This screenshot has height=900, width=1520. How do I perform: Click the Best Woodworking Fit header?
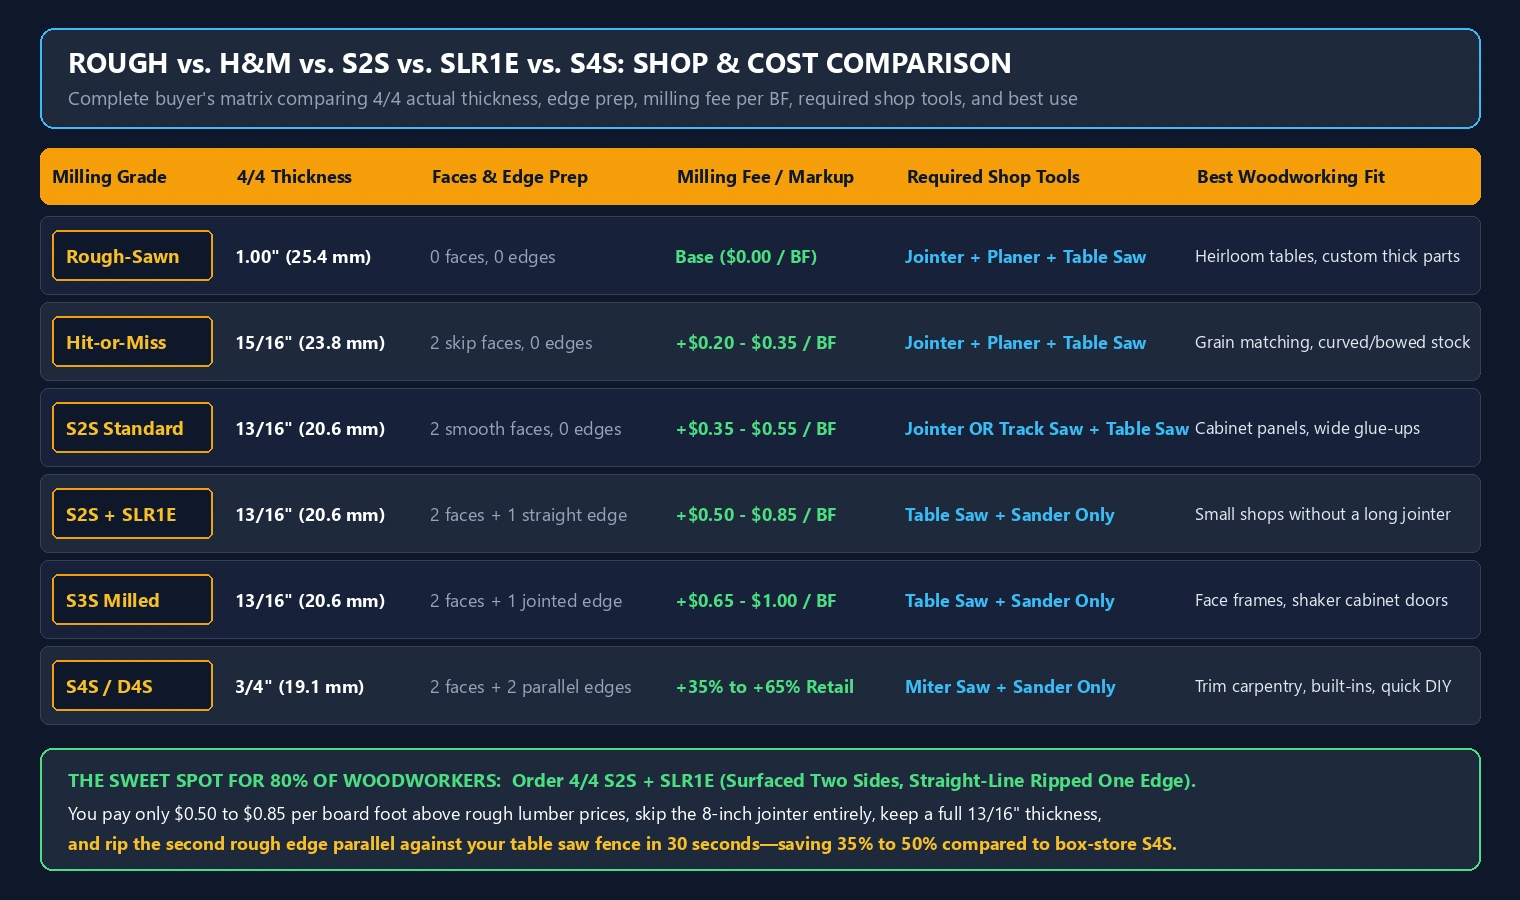pyautogui.click(x=1291, y=177)
